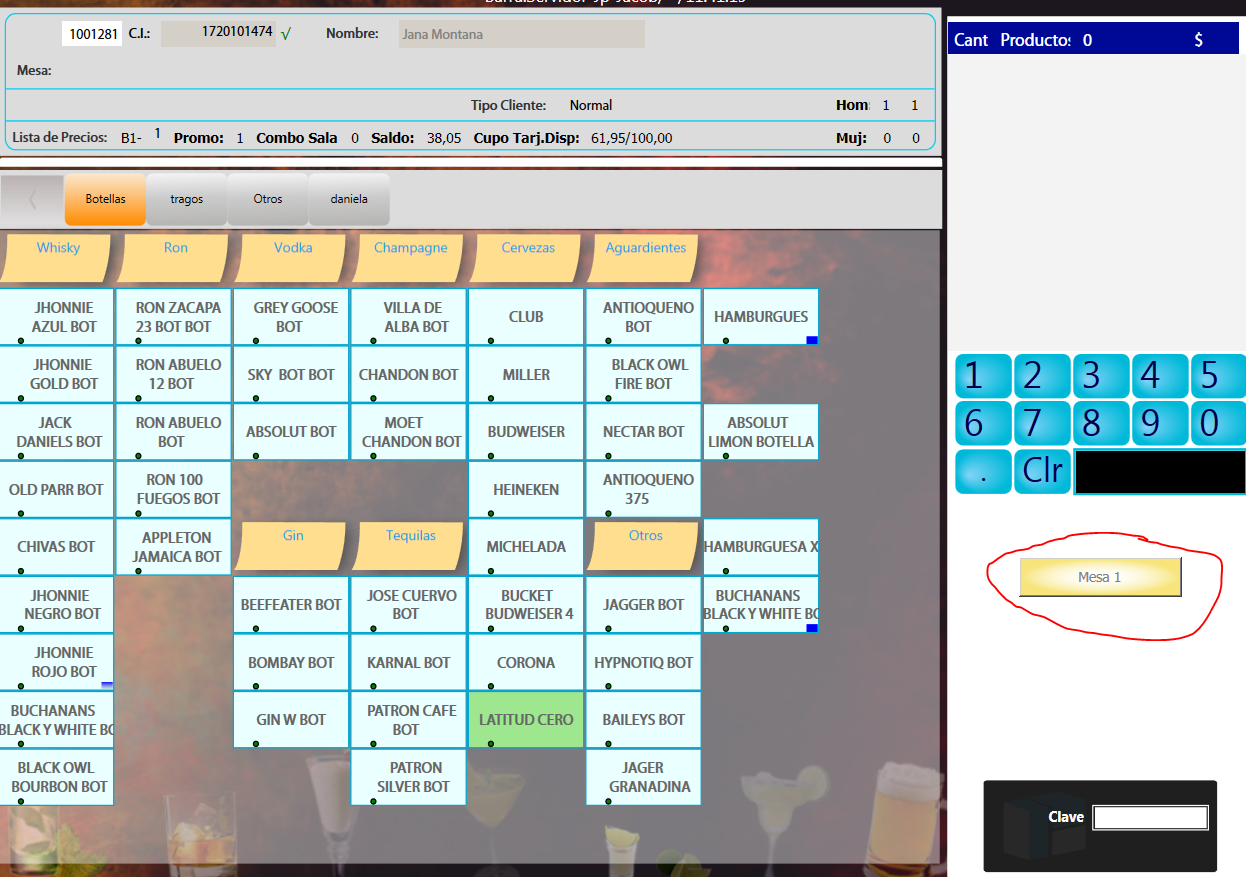
Task: Go back with the left arrow tab
Action: tap(32, 200)
